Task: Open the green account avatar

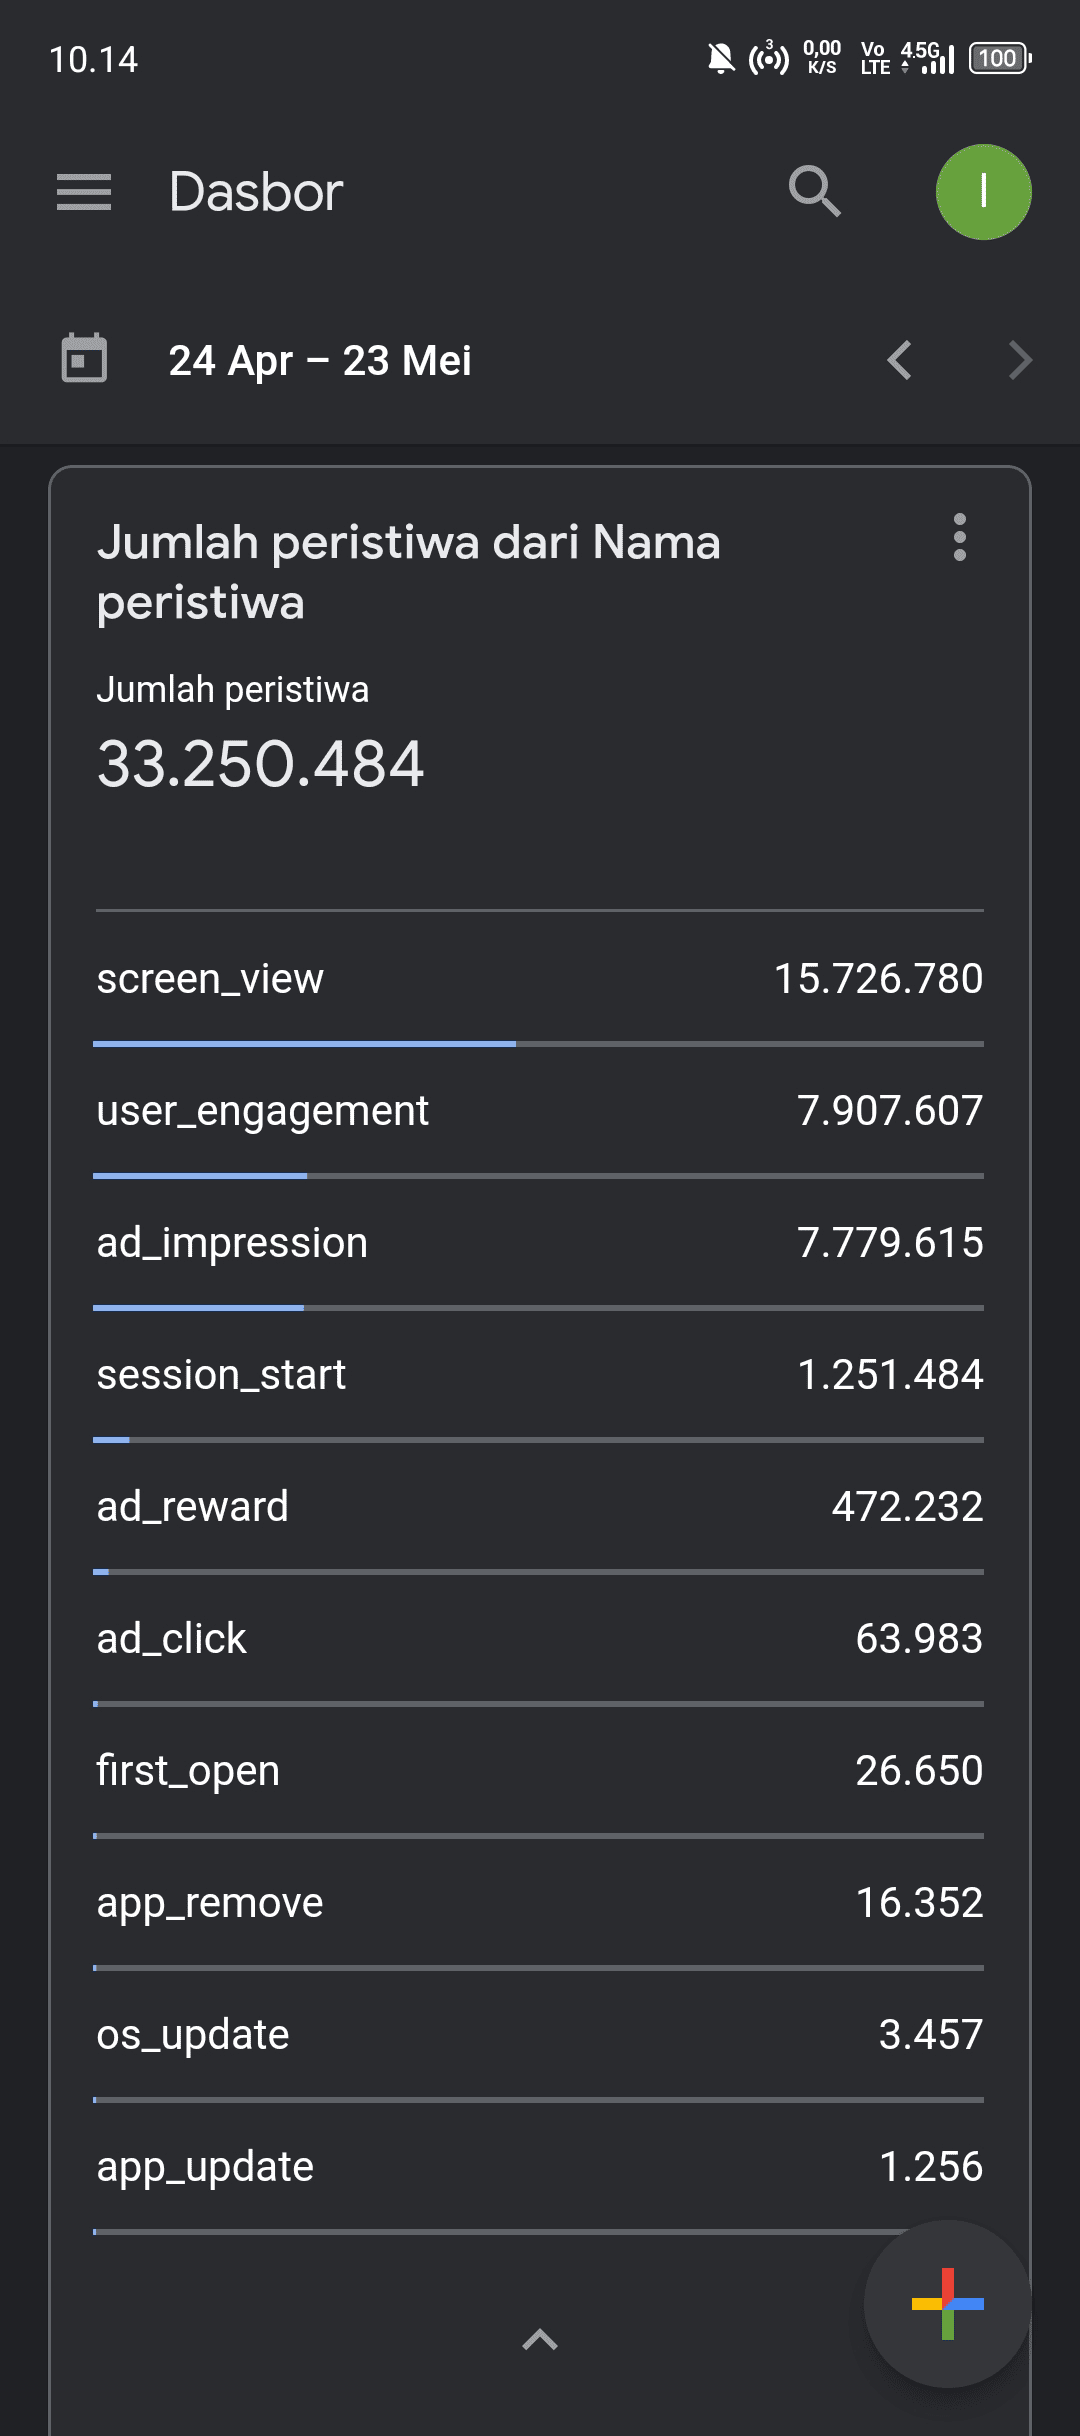Action: (983, 191)
